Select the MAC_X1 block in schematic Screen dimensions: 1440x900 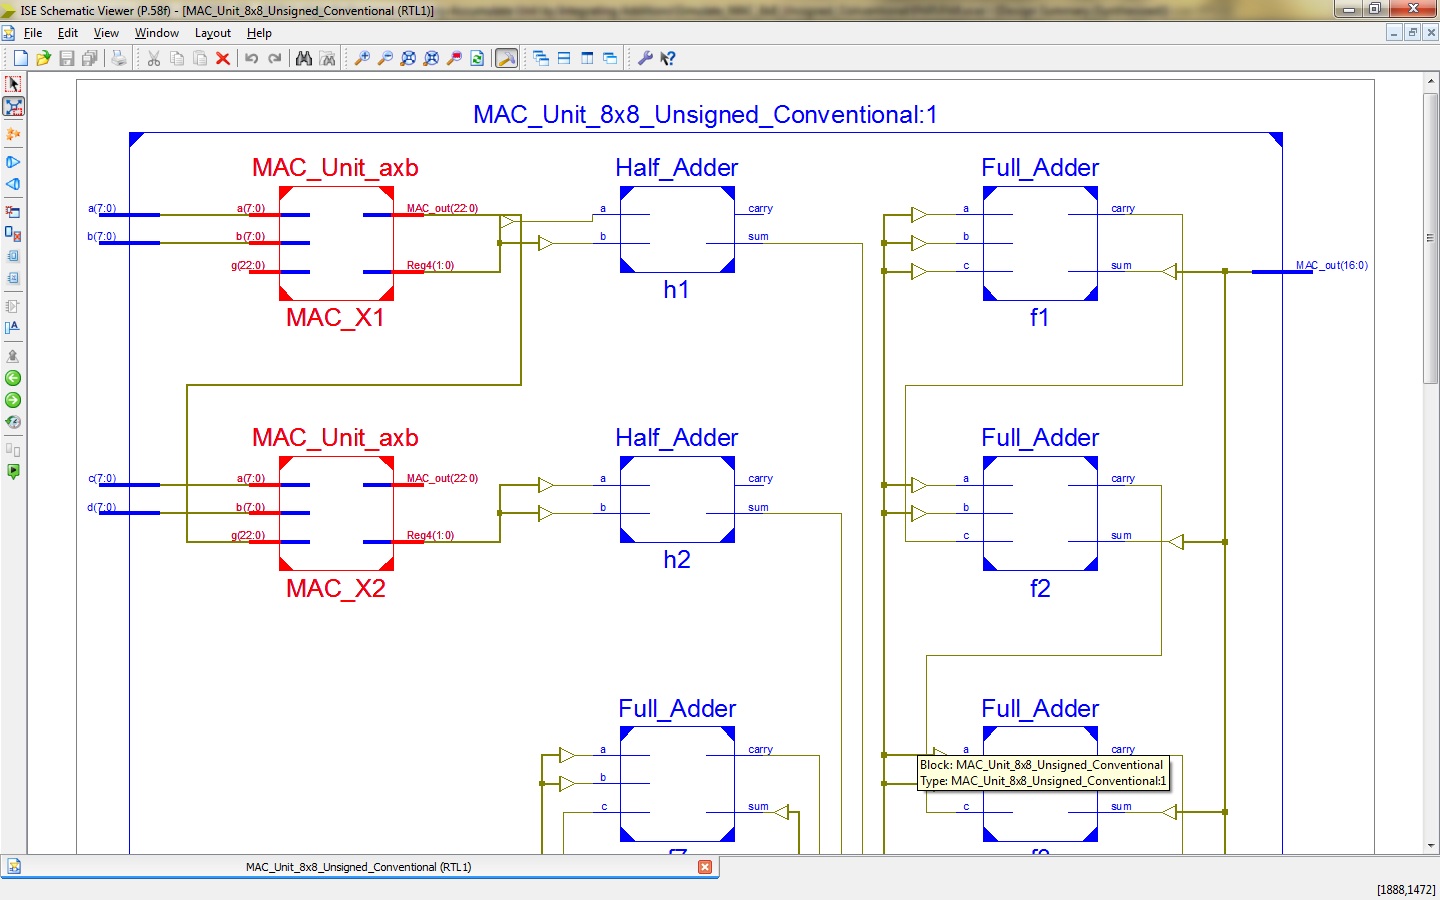(336, 243)
